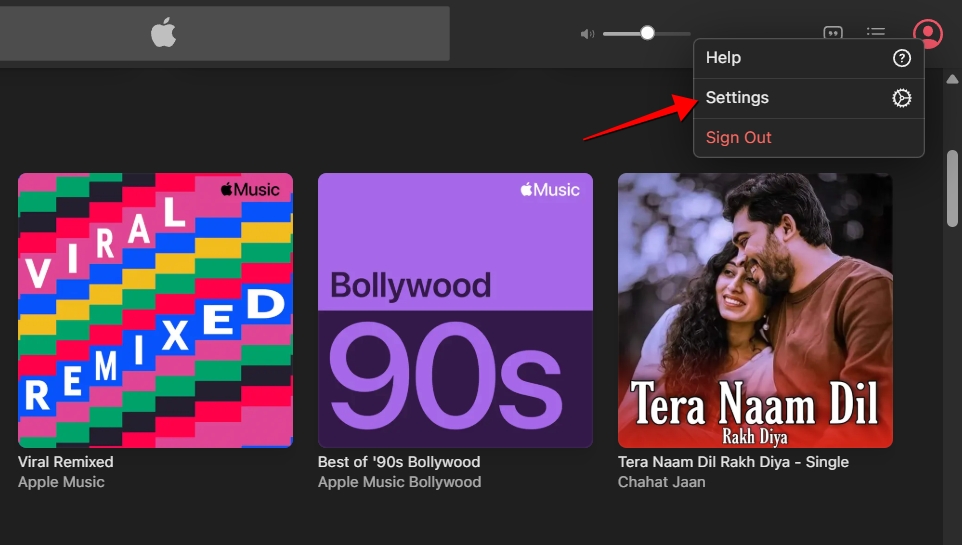Open the Apple Music Bollywood curator link
The image size is (962, 545).
pyautogui.click(x=399, y=482)
